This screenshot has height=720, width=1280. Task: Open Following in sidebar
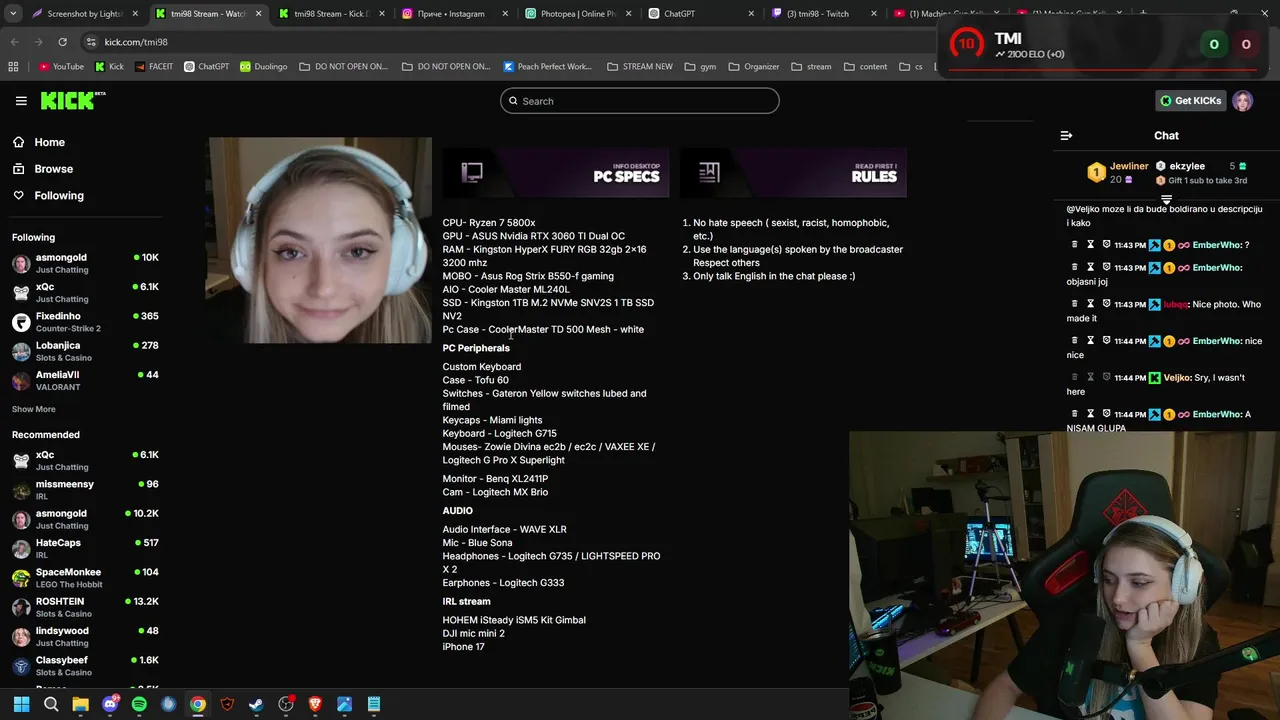coord(59,196)
